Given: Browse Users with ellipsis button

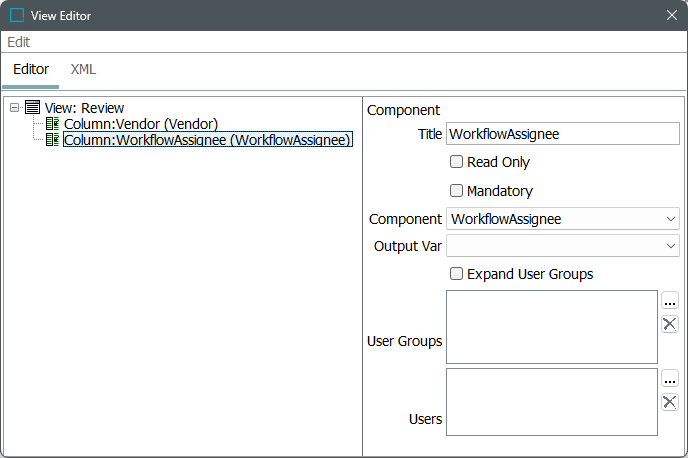Looking at the screenshot, I should 670,379.
